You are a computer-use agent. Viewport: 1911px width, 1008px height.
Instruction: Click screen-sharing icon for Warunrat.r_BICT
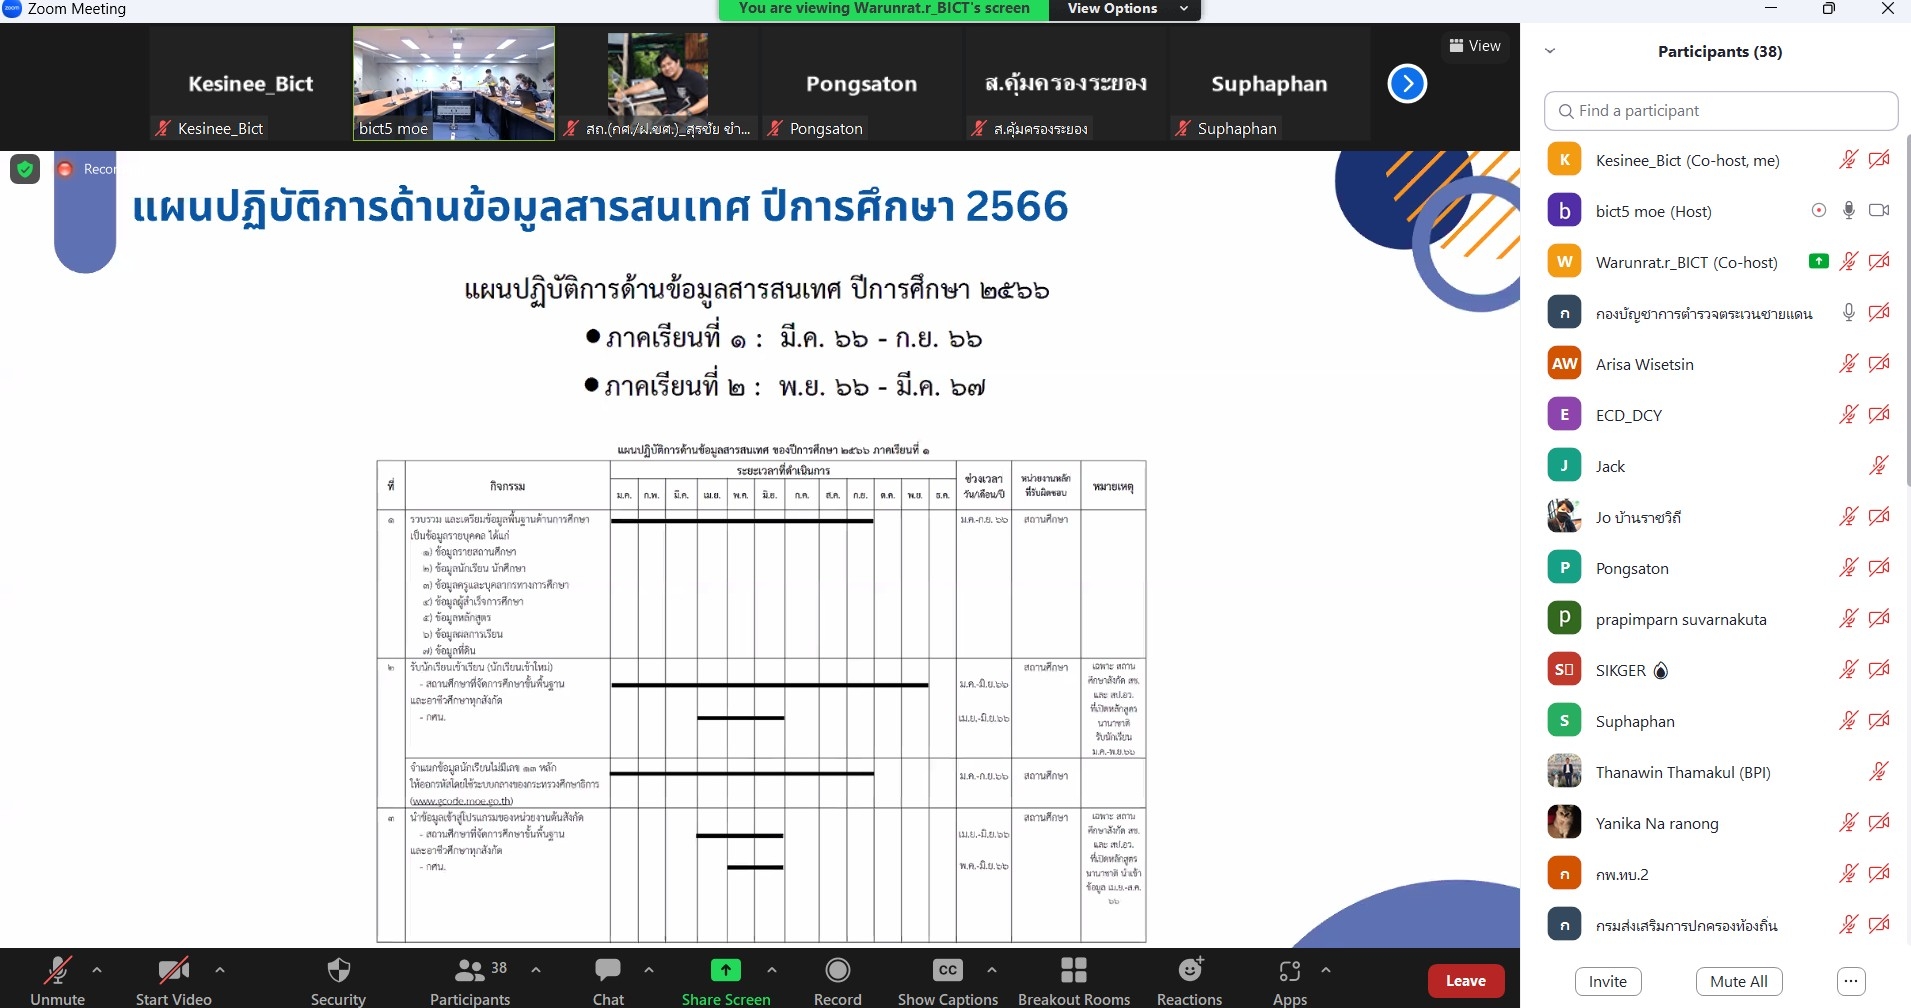pyautogui.click(x=1819, y=262)
